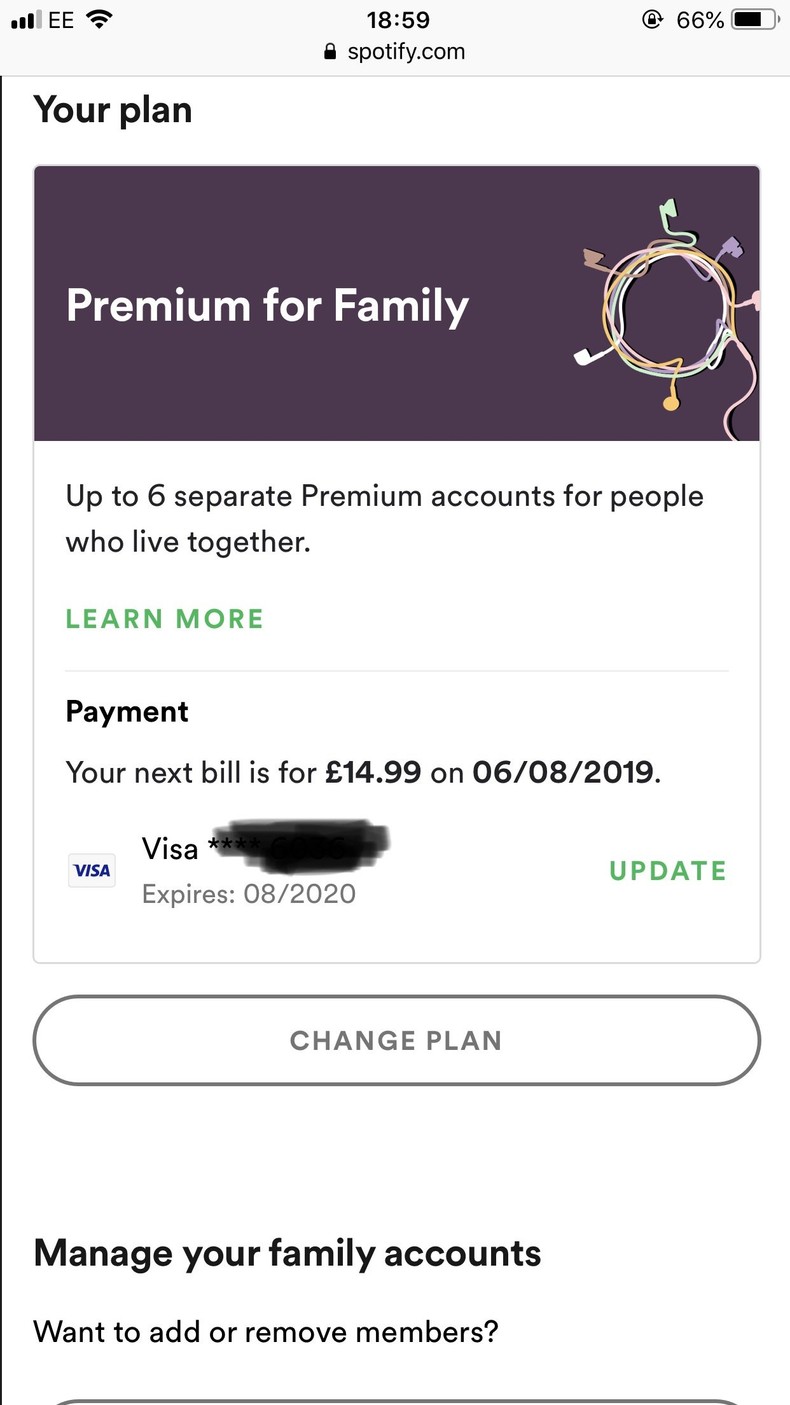Tap the battery icon in status bar

click(755, 20)
